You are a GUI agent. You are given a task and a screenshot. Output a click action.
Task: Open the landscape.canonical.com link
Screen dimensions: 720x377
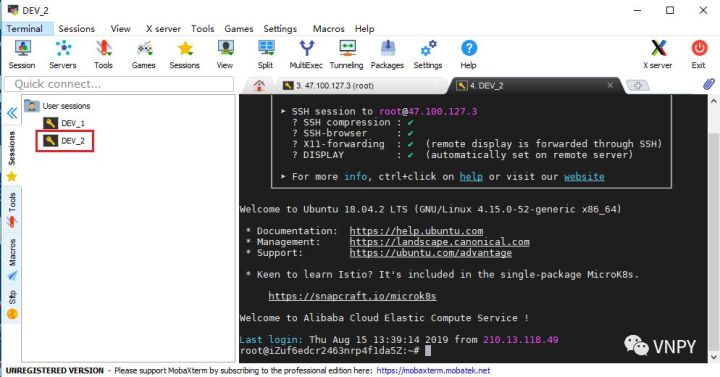pos(439,242)
